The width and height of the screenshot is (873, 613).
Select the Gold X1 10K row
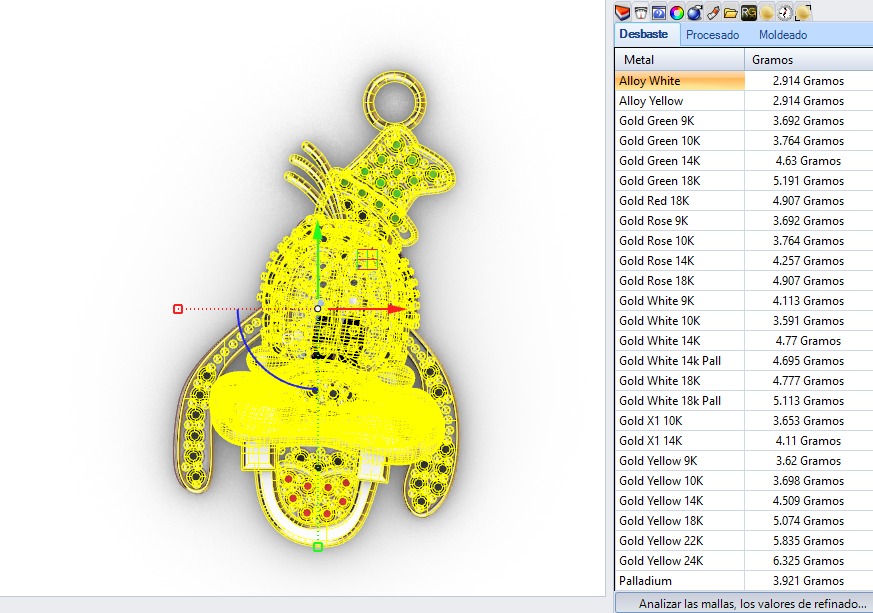point(744,421)
